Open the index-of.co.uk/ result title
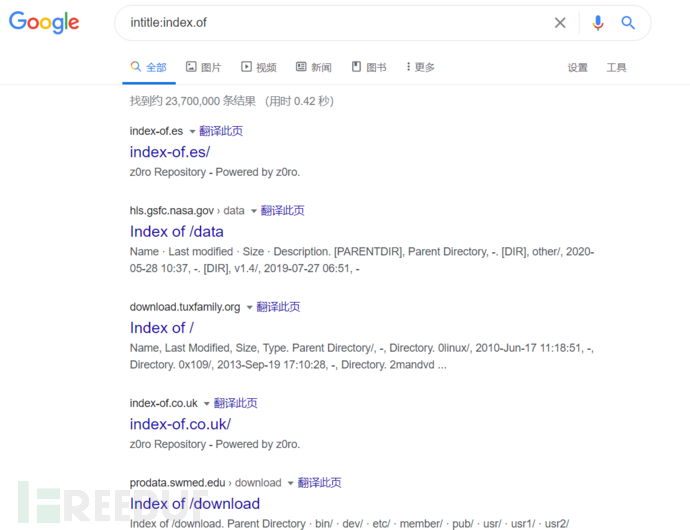This screenshot has height=530, width=690. tap(180, 424)
